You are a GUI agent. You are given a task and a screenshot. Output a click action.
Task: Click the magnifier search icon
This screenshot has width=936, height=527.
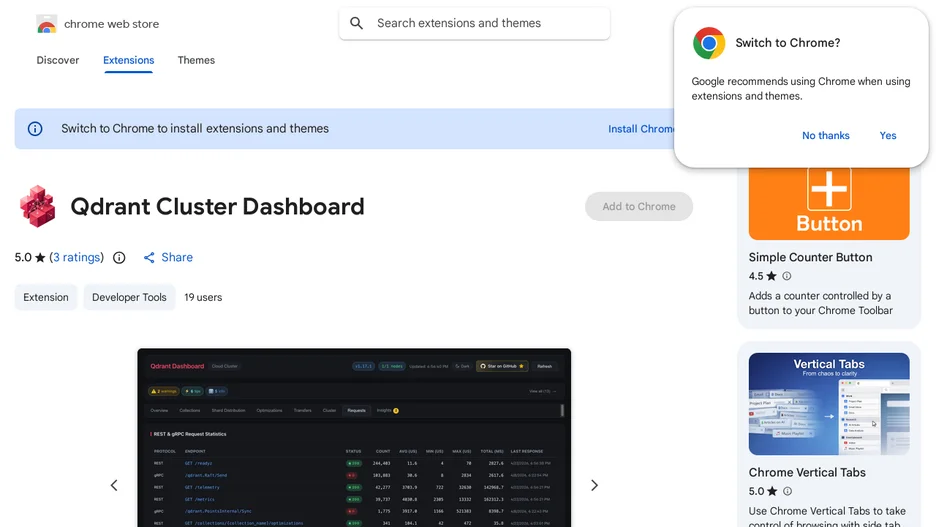pos(356,23)
